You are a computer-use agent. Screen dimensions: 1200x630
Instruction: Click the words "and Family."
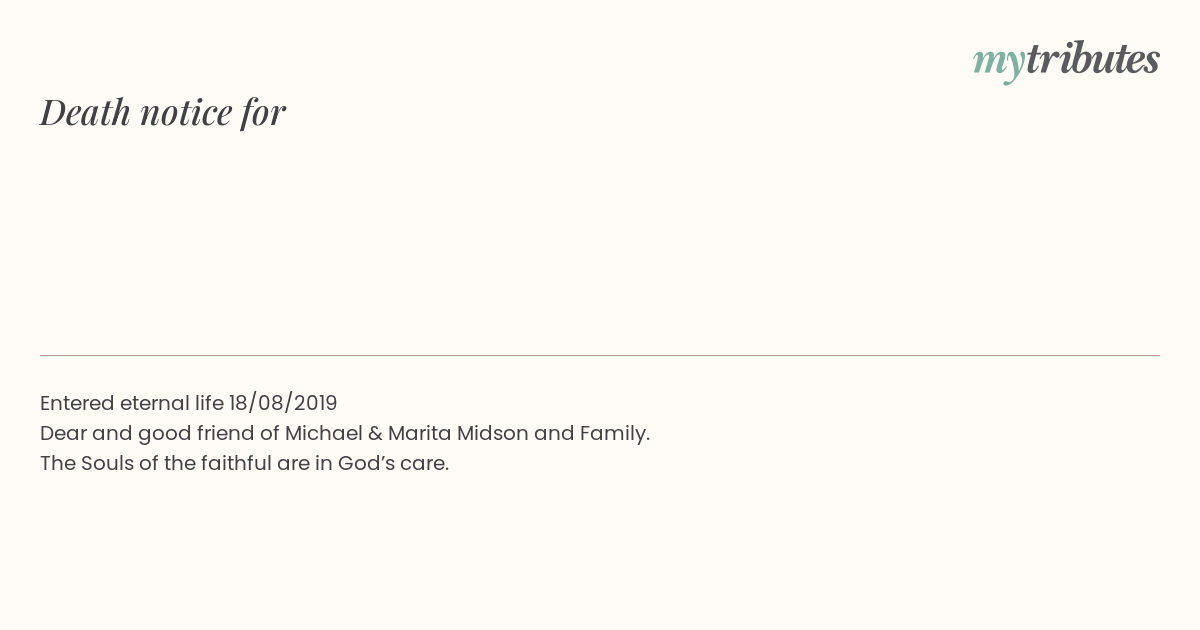[x=592, y=433]
